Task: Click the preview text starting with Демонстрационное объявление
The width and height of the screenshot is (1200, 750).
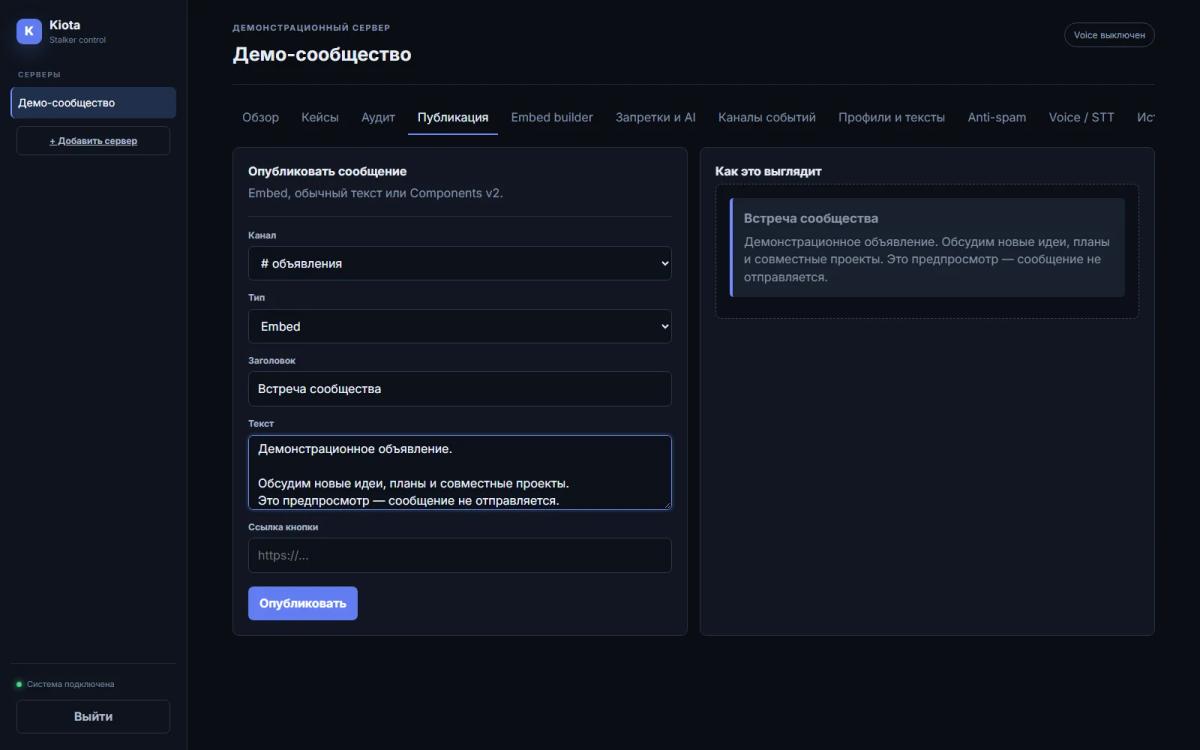Action: [x=927, y=259]
